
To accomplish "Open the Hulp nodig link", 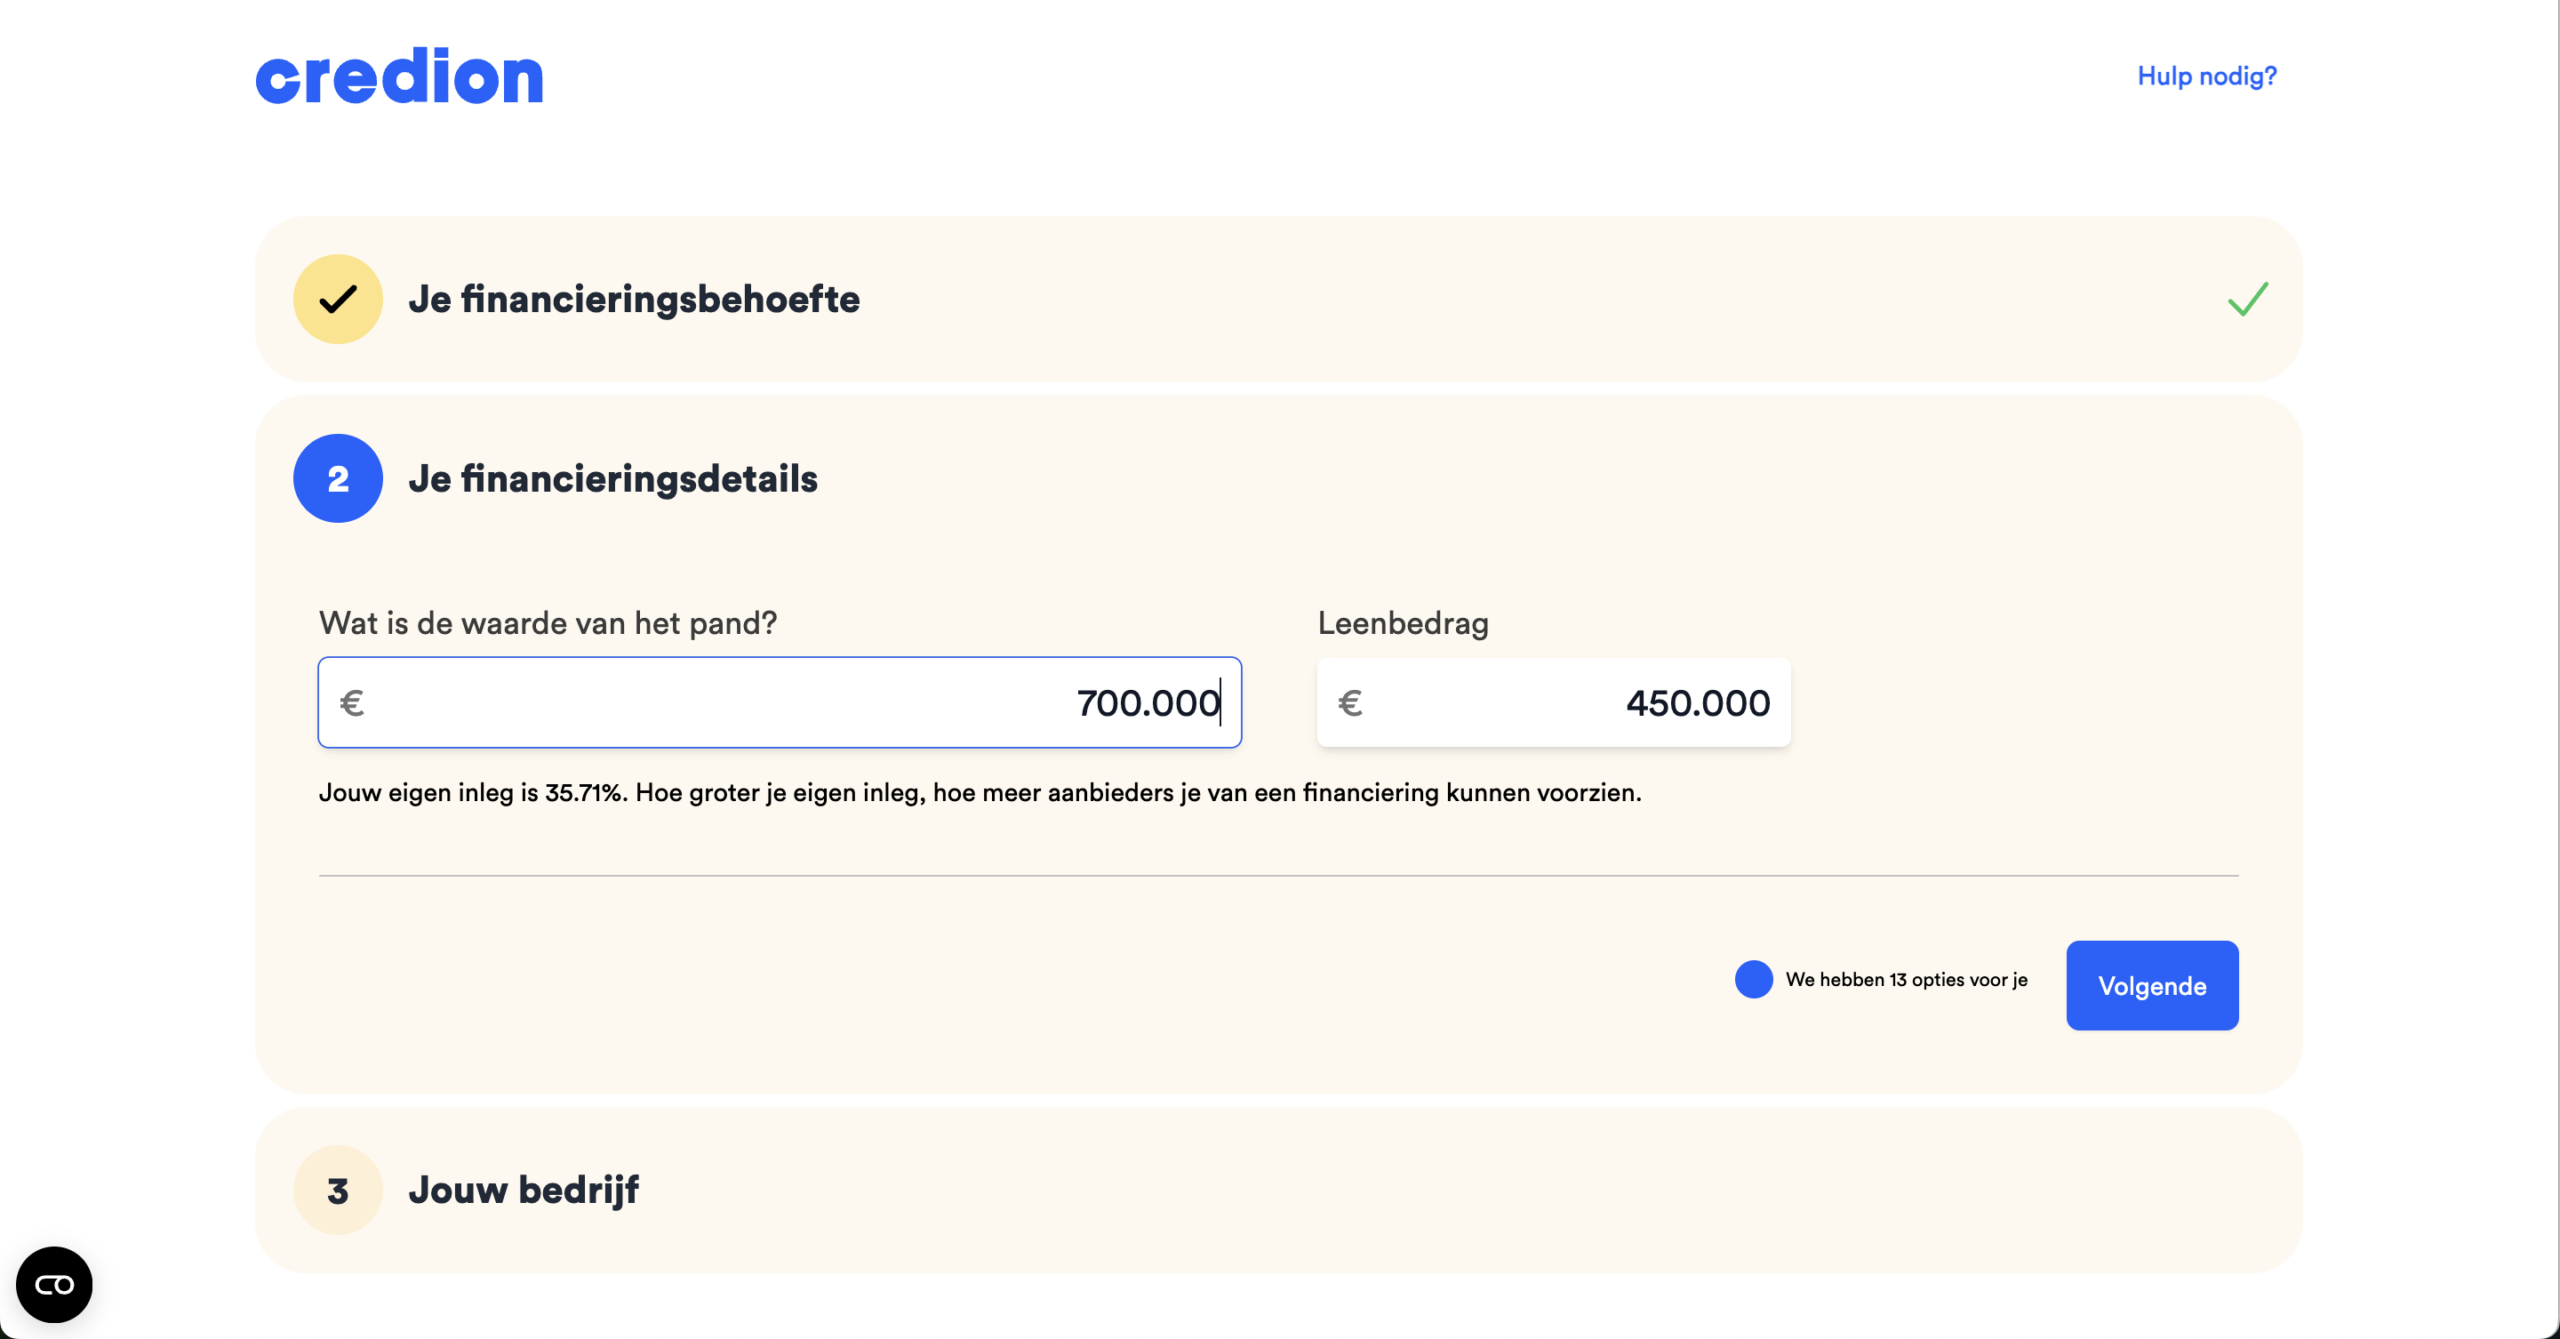I will [x=2205, y=76].
